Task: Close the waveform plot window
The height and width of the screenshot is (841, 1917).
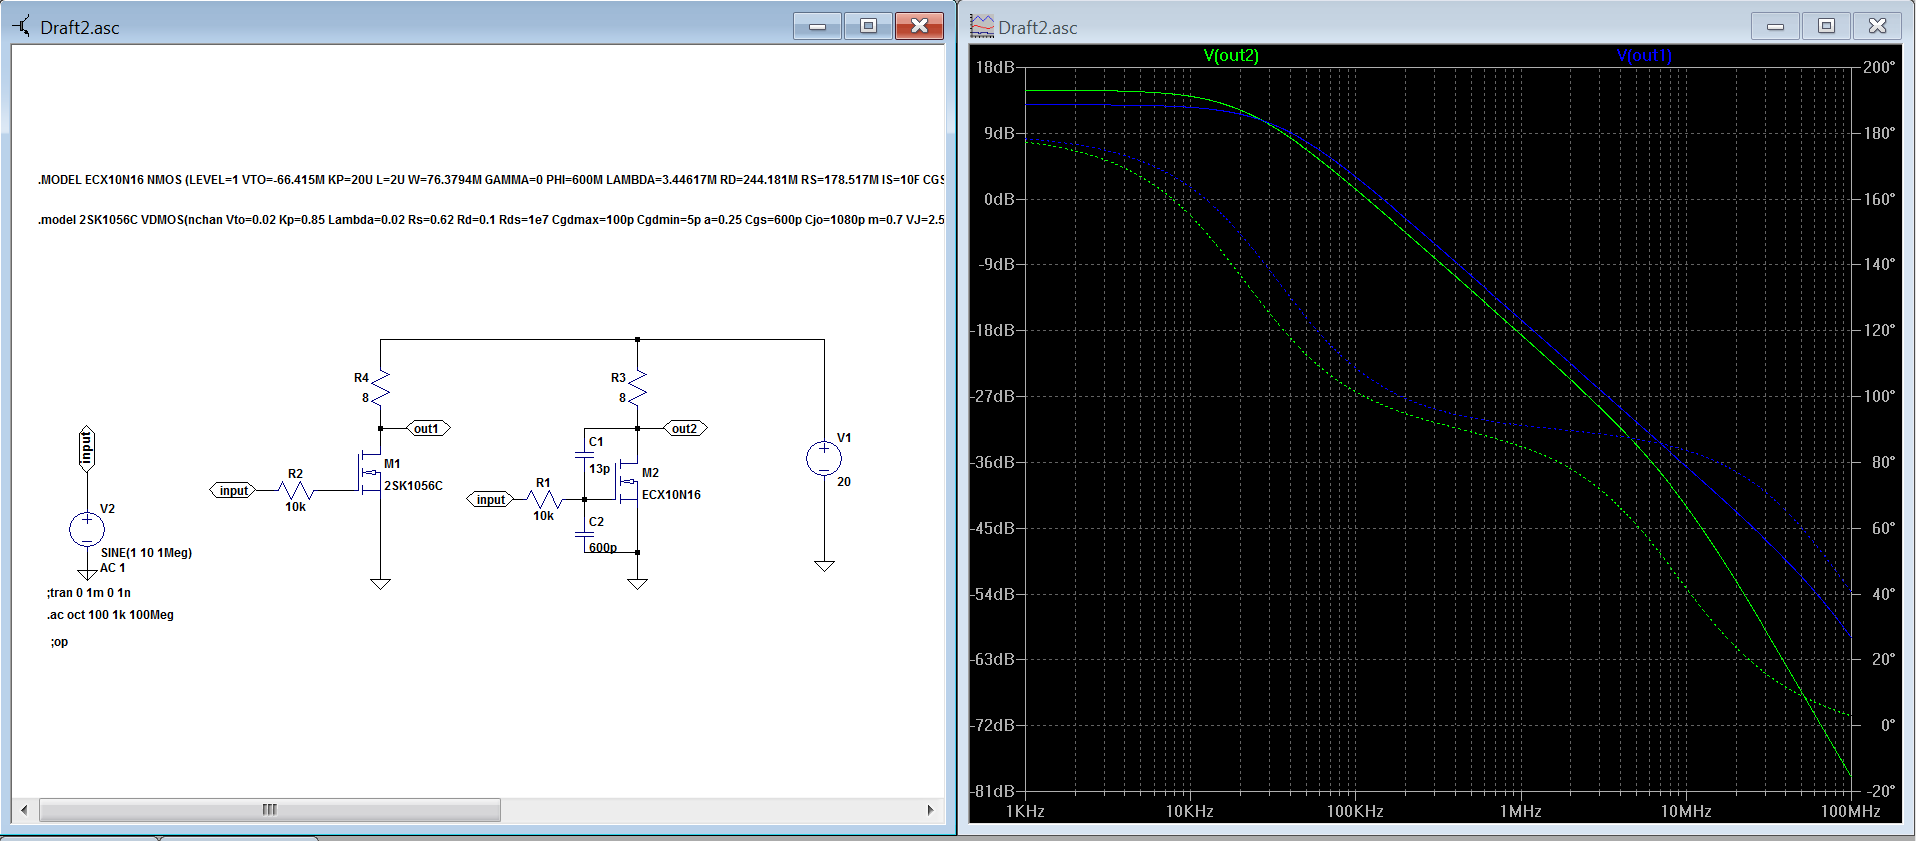Action: (x=1878, y=26)
